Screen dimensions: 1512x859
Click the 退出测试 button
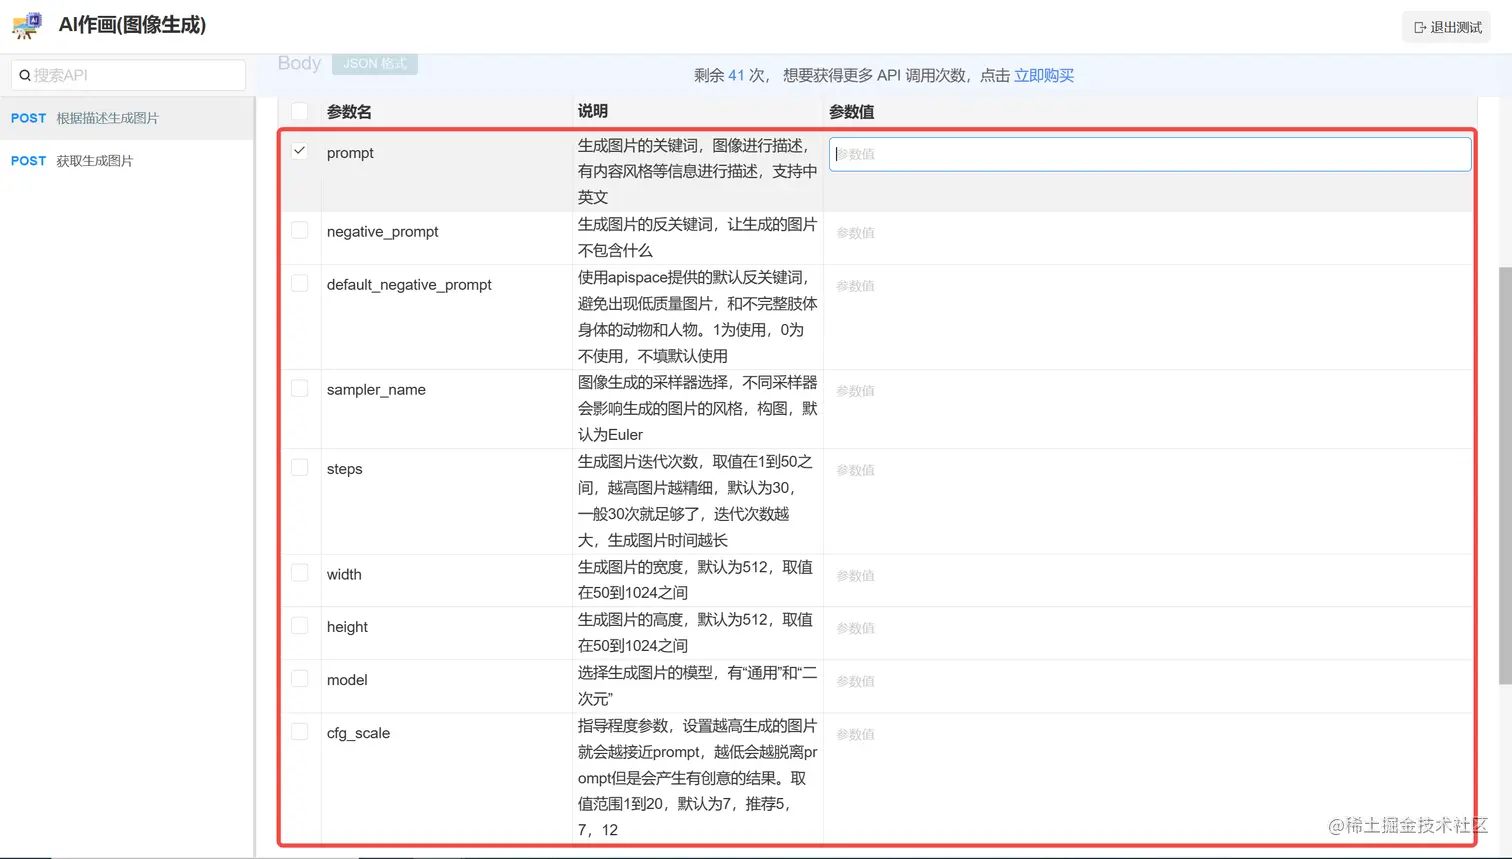click(x=1447, y=27)
